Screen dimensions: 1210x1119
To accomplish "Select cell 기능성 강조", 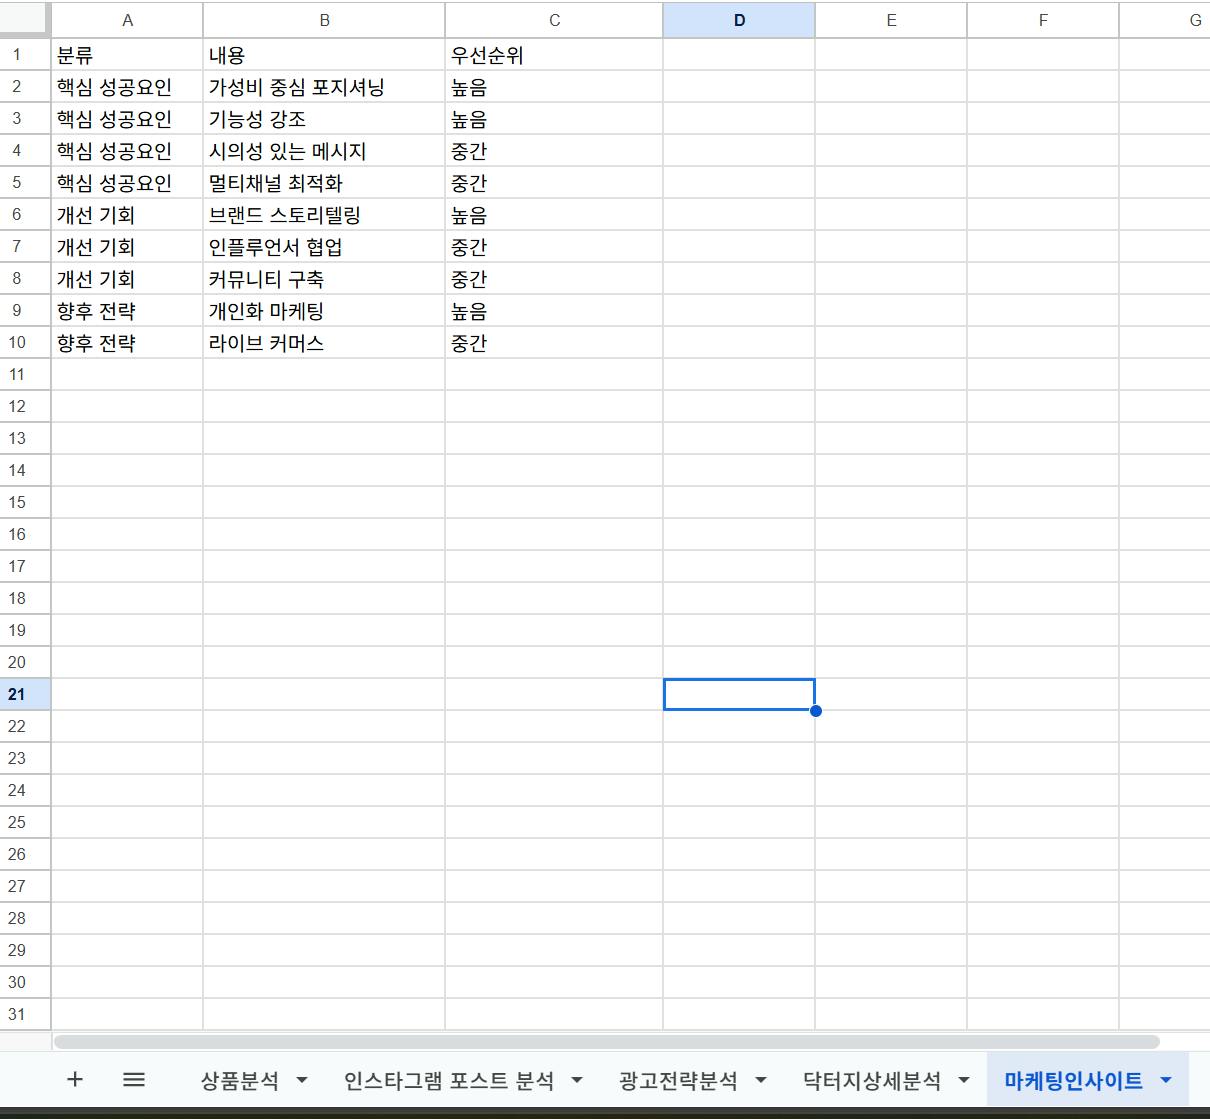I will [x=324, y=119].
